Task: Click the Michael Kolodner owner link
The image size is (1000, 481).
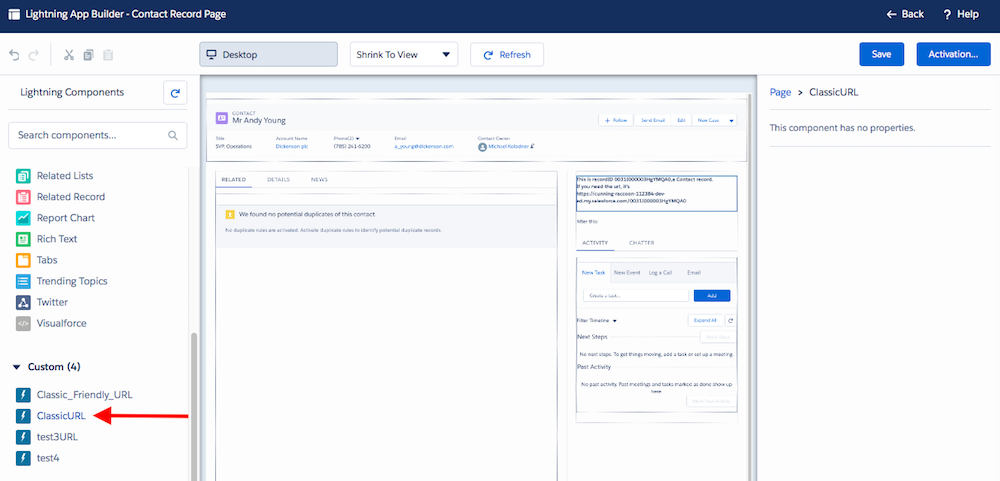Action: 509,146
